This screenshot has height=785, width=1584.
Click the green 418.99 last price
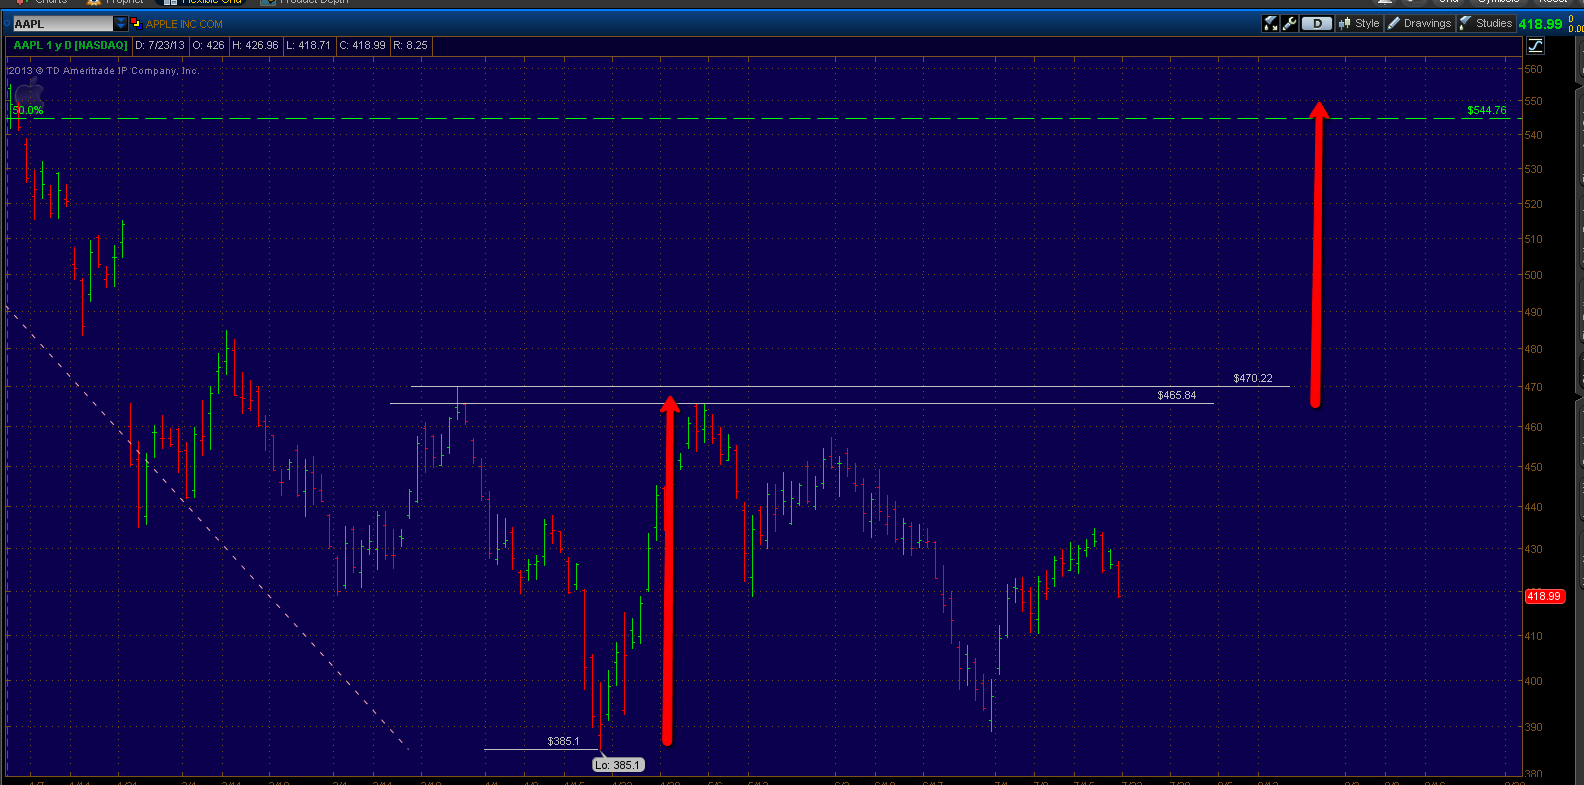click(1540, 24)
